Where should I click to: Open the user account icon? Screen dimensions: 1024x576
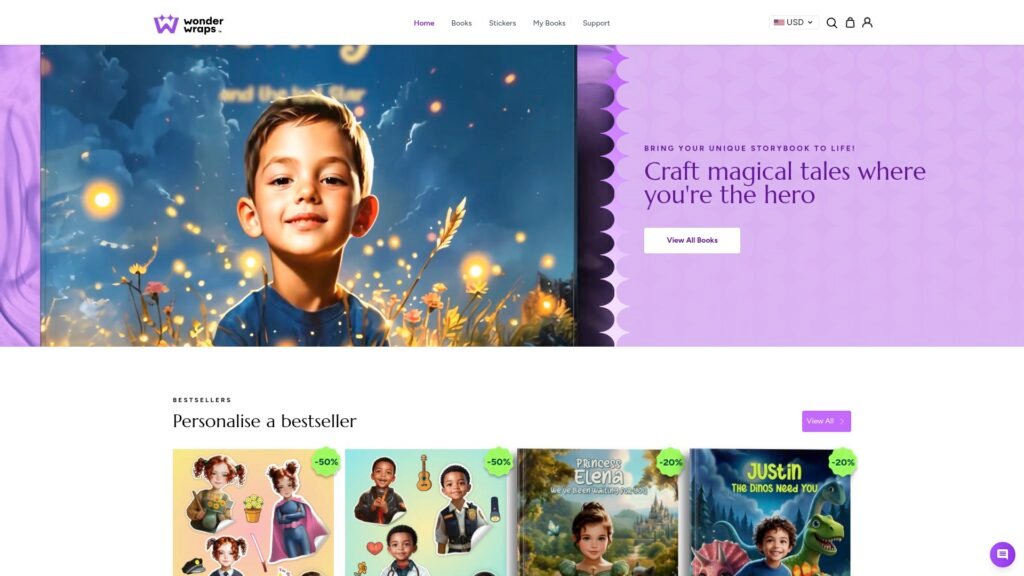pyautogui.click(x=867, y=22)
